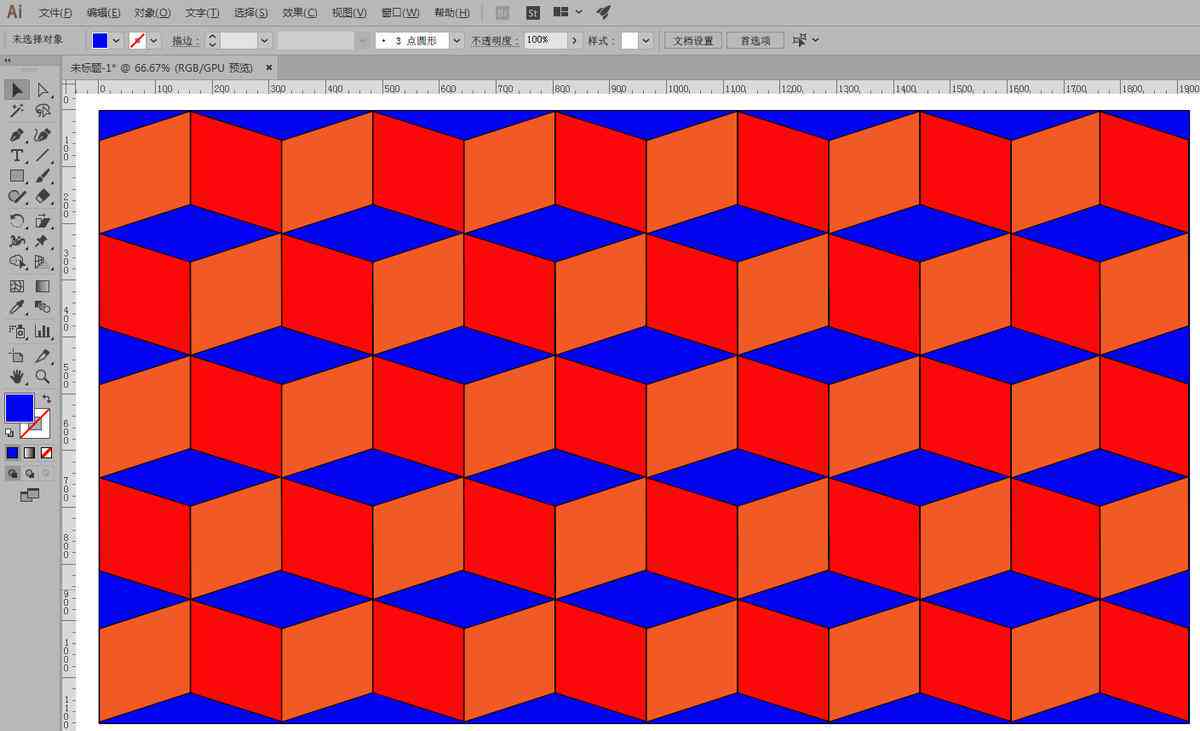This screenshot has height=731, width=1200.
Task: Select the Shaper tool
Action: tap(17, 197)
